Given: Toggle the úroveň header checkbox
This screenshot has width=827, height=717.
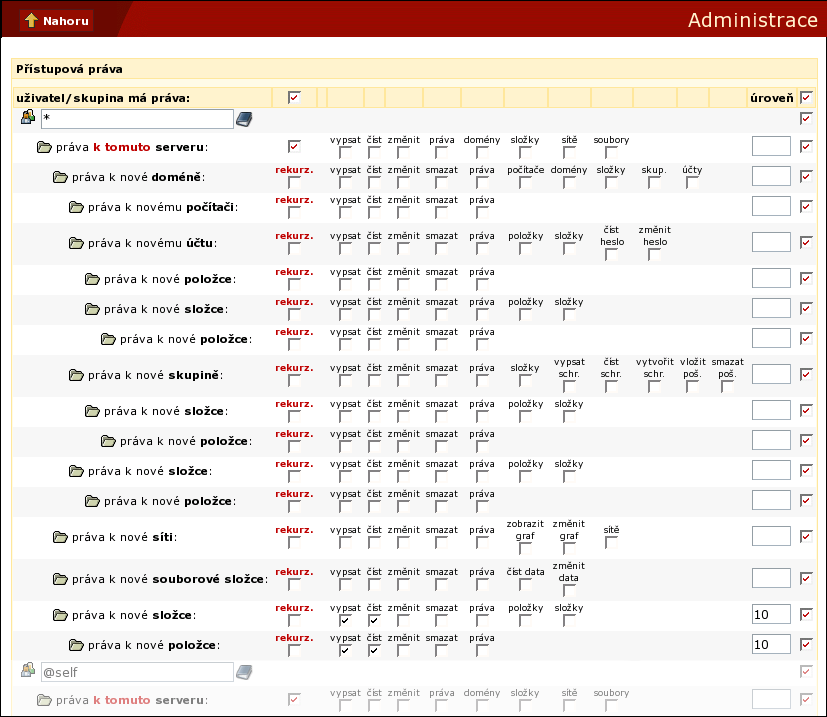Looking at the screenshot, I should [x=807, y=98].
